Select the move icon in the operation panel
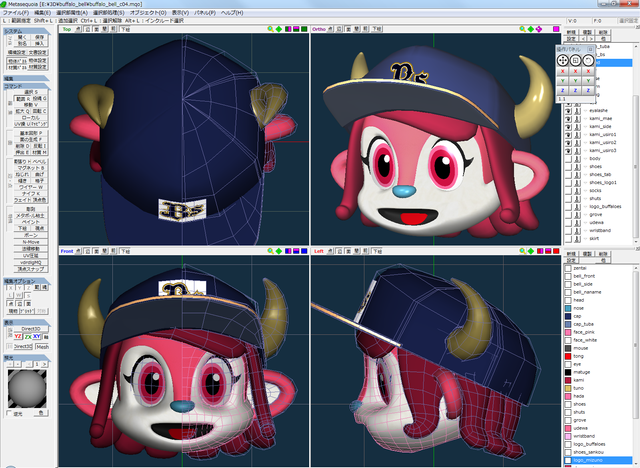 coord(562,60)
